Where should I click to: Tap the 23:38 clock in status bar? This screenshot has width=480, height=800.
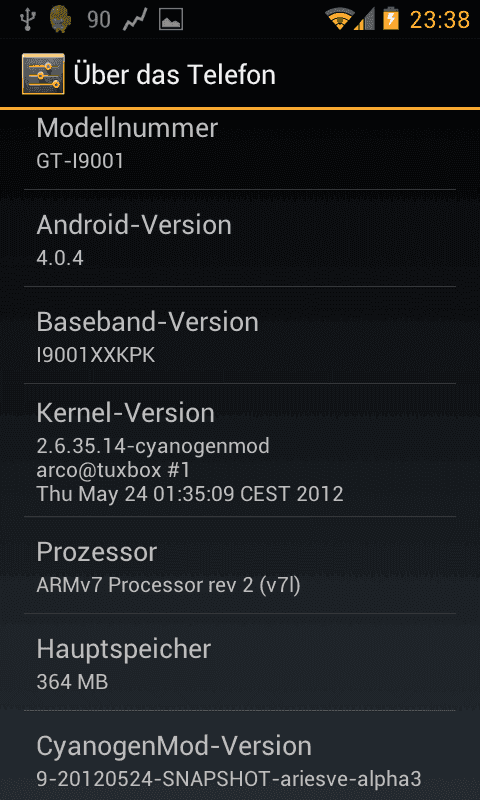(x=440, y=20)
